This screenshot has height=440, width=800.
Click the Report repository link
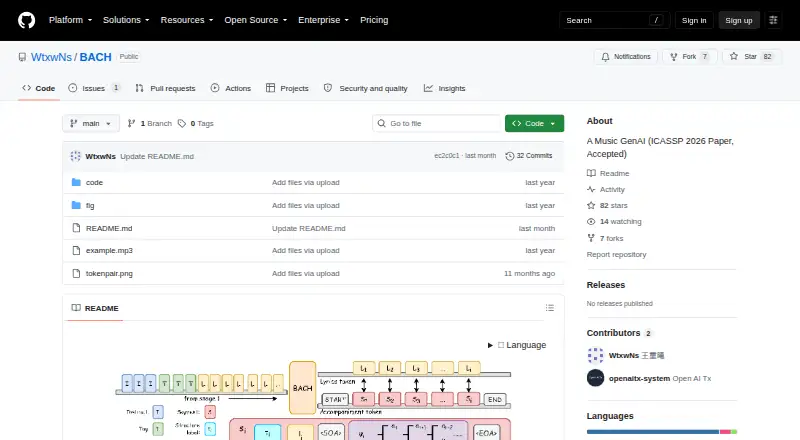click(x=616, y=254)
